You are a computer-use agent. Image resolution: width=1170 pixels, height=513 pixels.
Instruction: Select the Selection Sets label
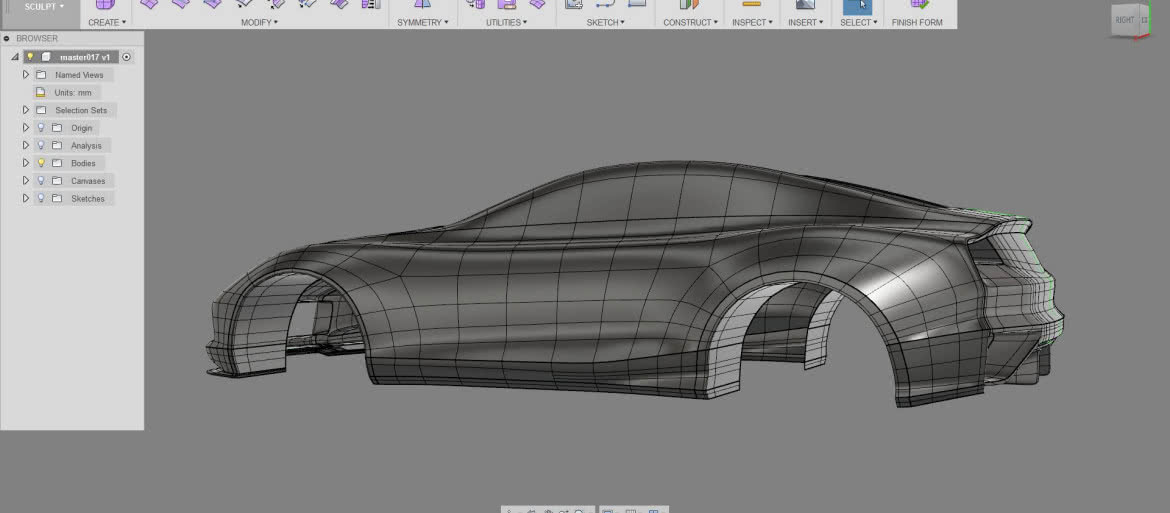81,110
